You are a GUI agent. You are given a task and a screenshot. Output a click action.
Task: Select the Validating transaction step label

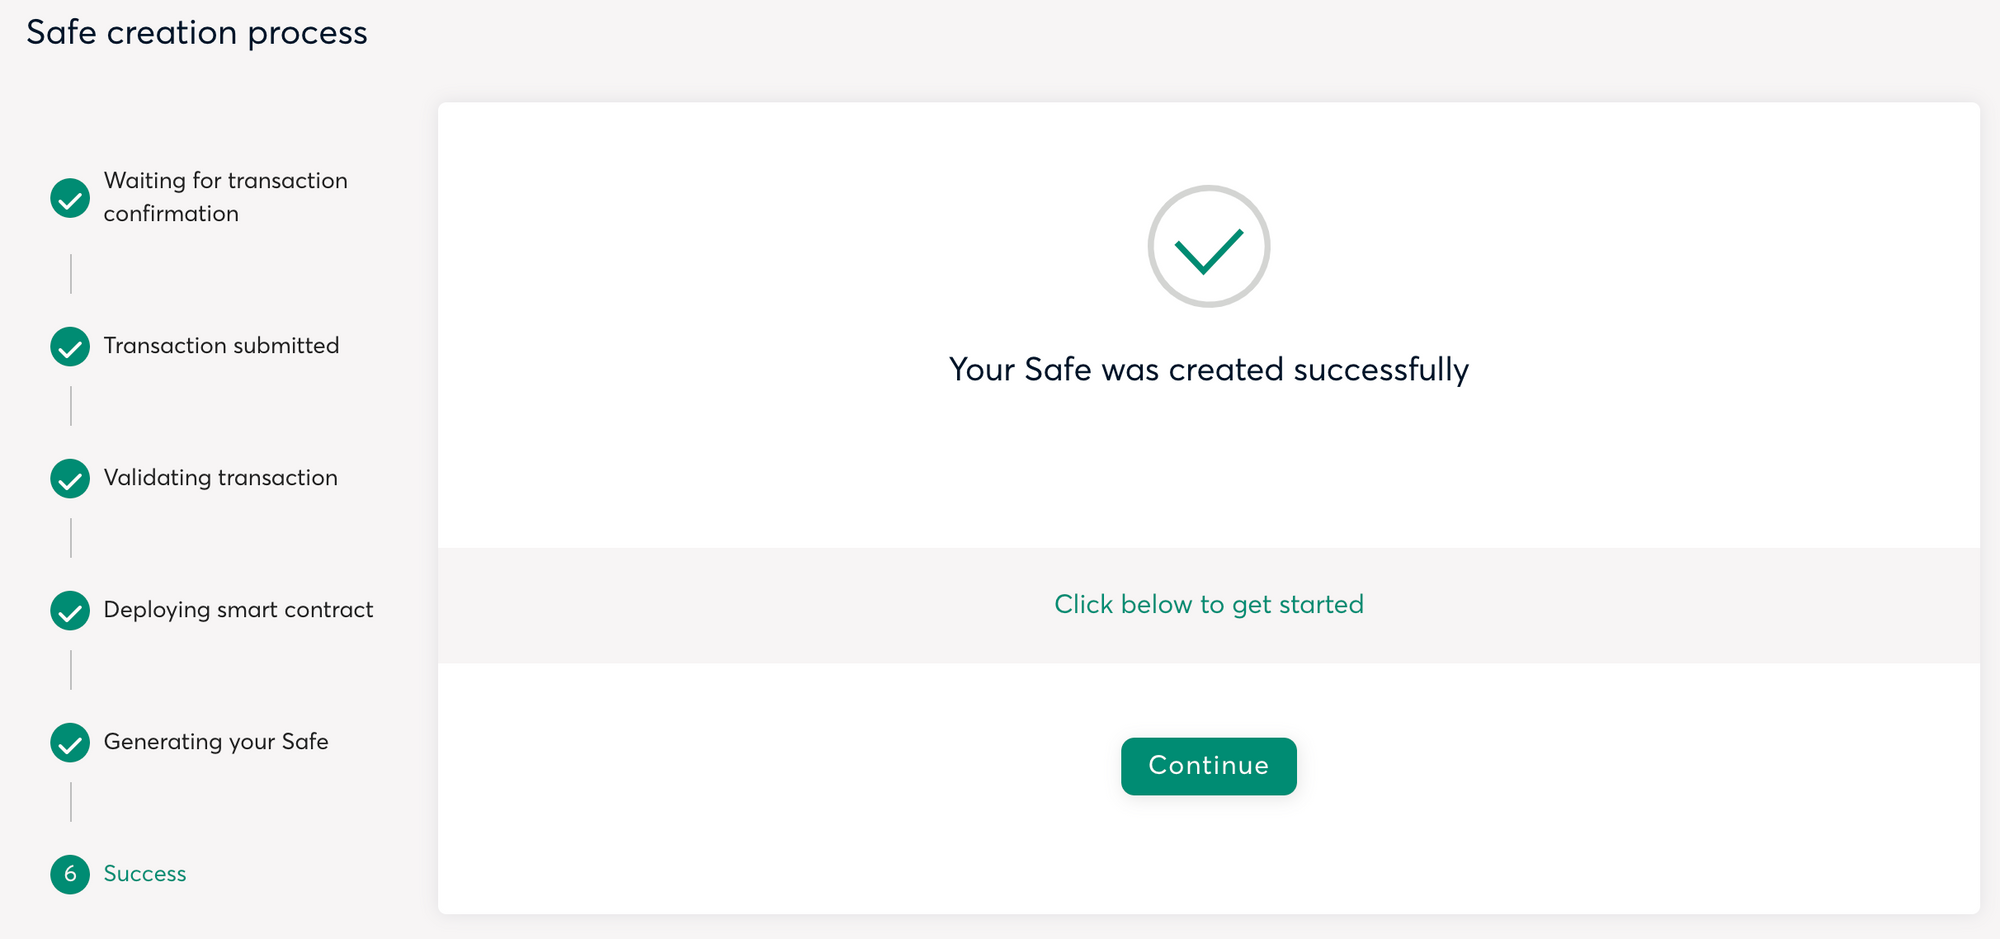tap(220, 477)
